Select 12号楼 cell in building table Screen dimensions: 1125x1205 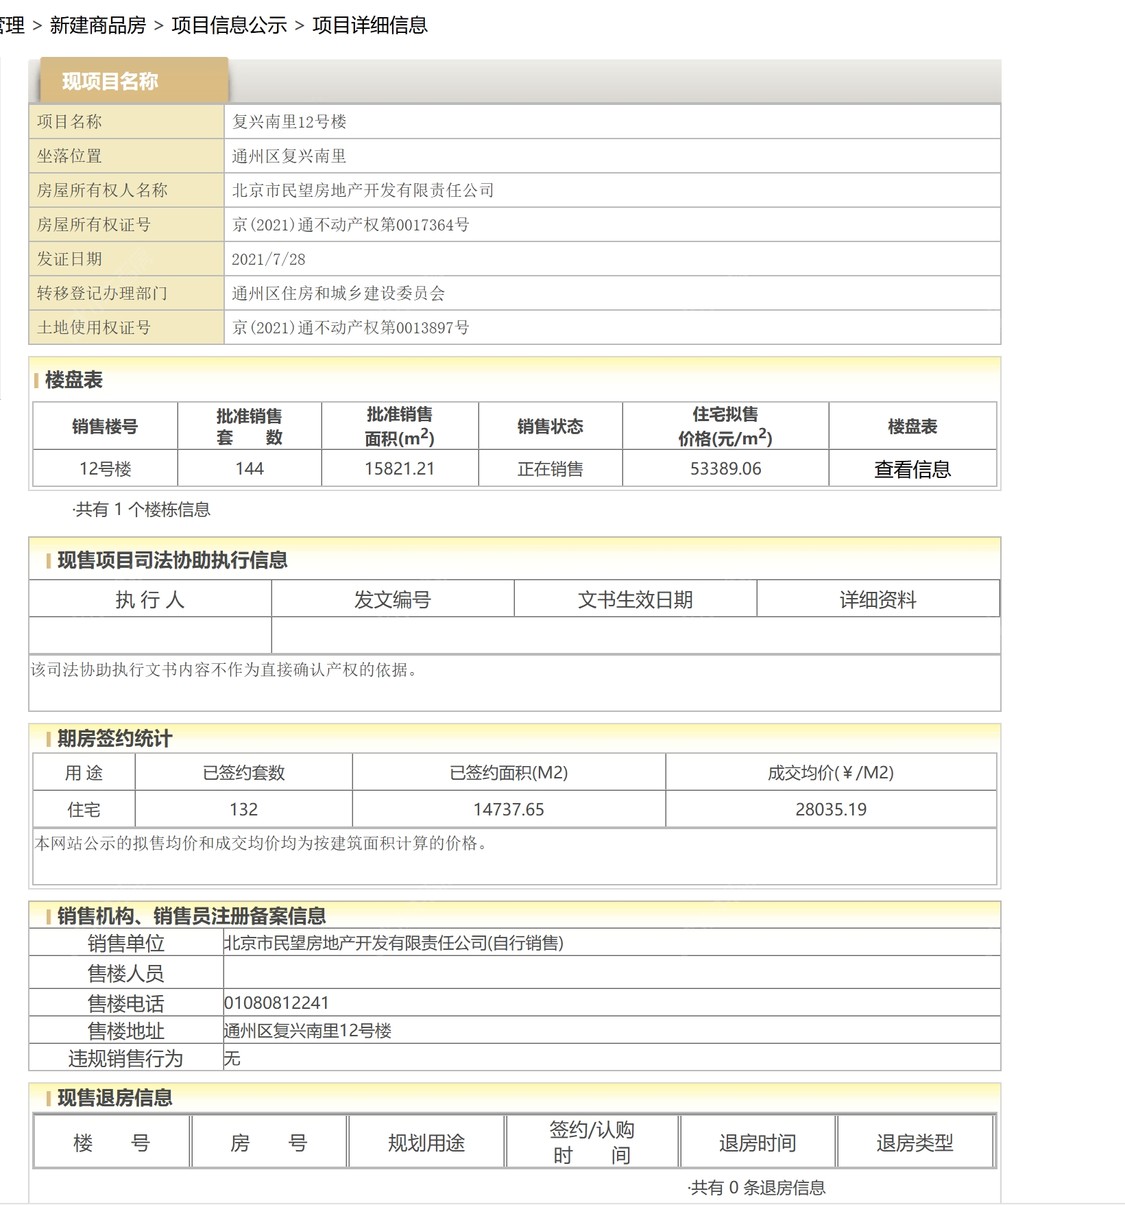pyautogui.click(x=105, y=468)
